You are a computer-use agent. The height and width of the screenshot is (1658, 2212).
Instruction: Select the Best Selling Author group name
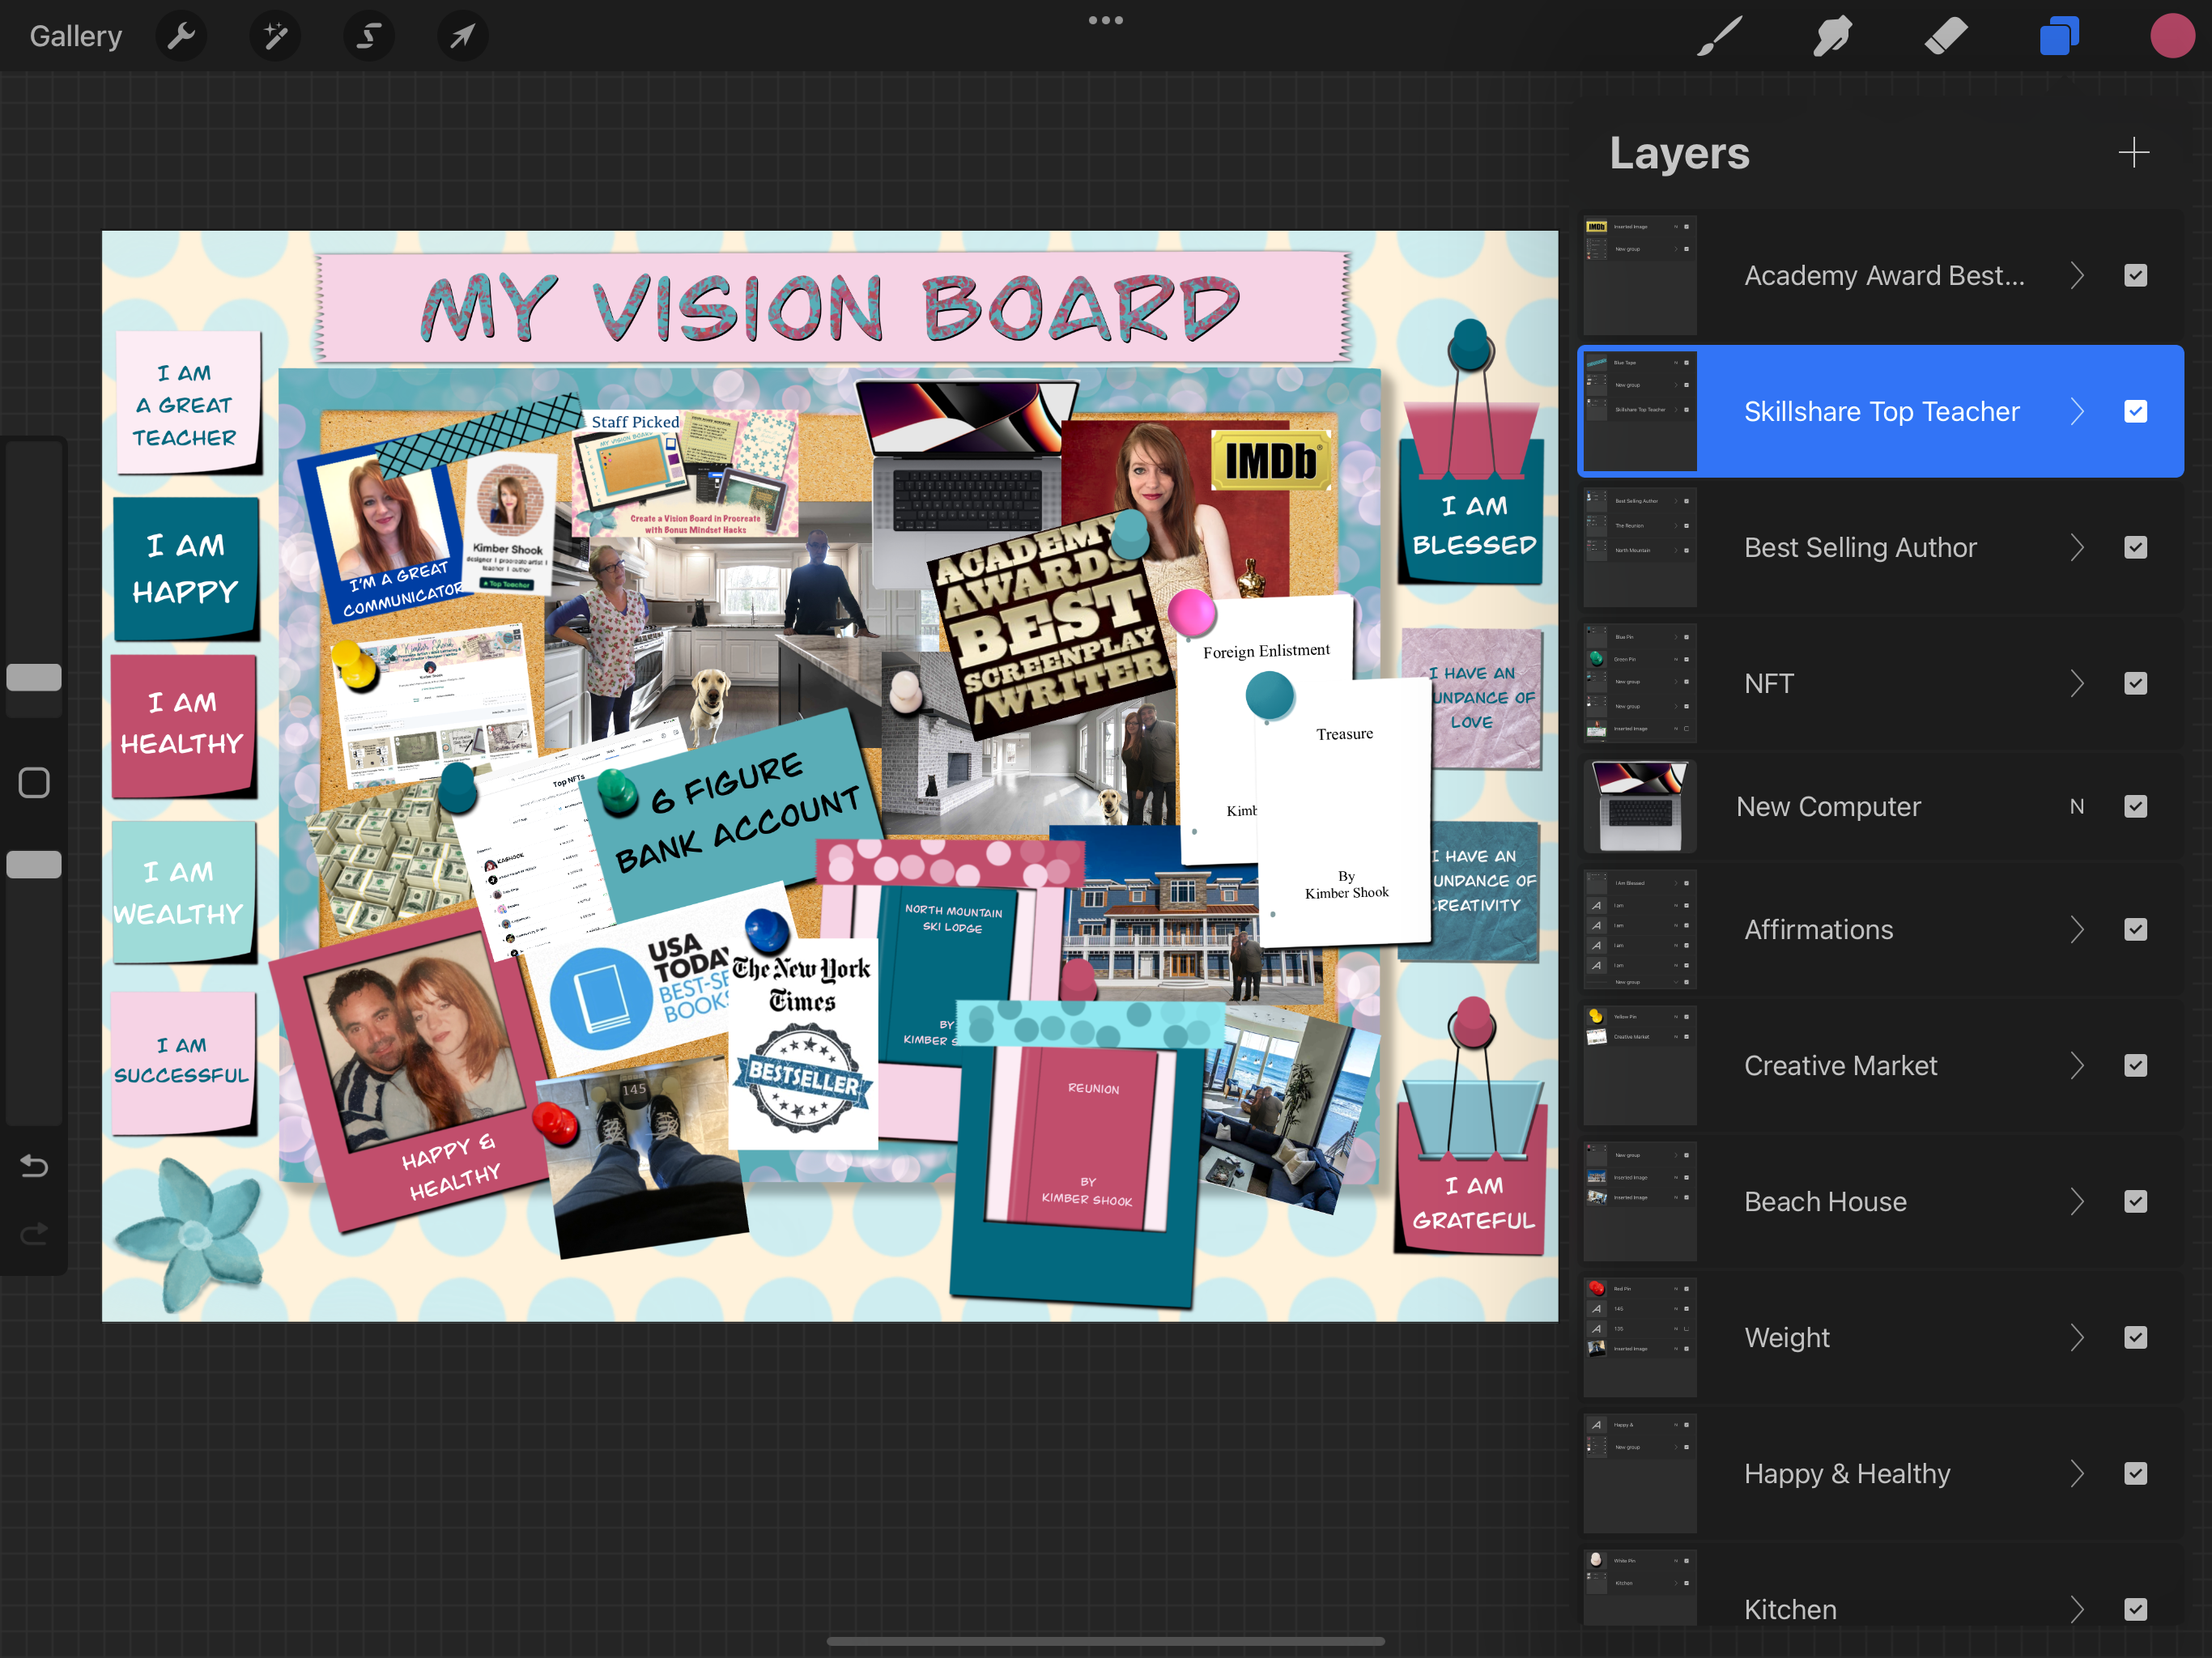pyautogui.click(x=1860, y=547)
